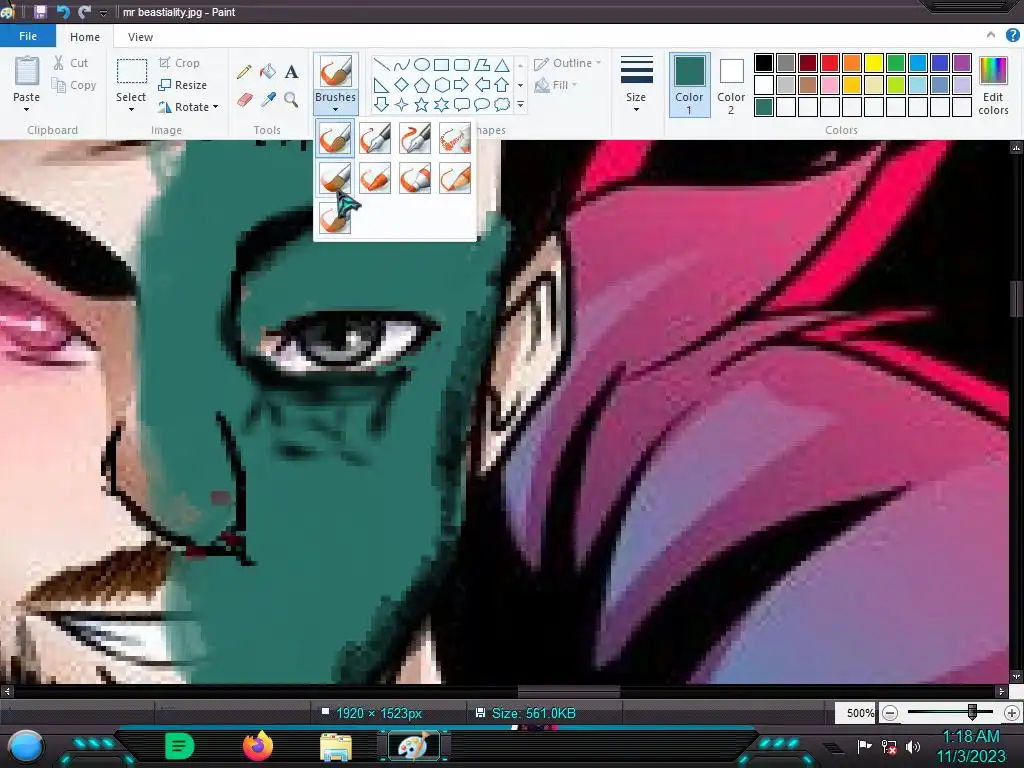Select the Pencil tool
This screenshot has height=768, width=1024.
[x=244, y=72]
